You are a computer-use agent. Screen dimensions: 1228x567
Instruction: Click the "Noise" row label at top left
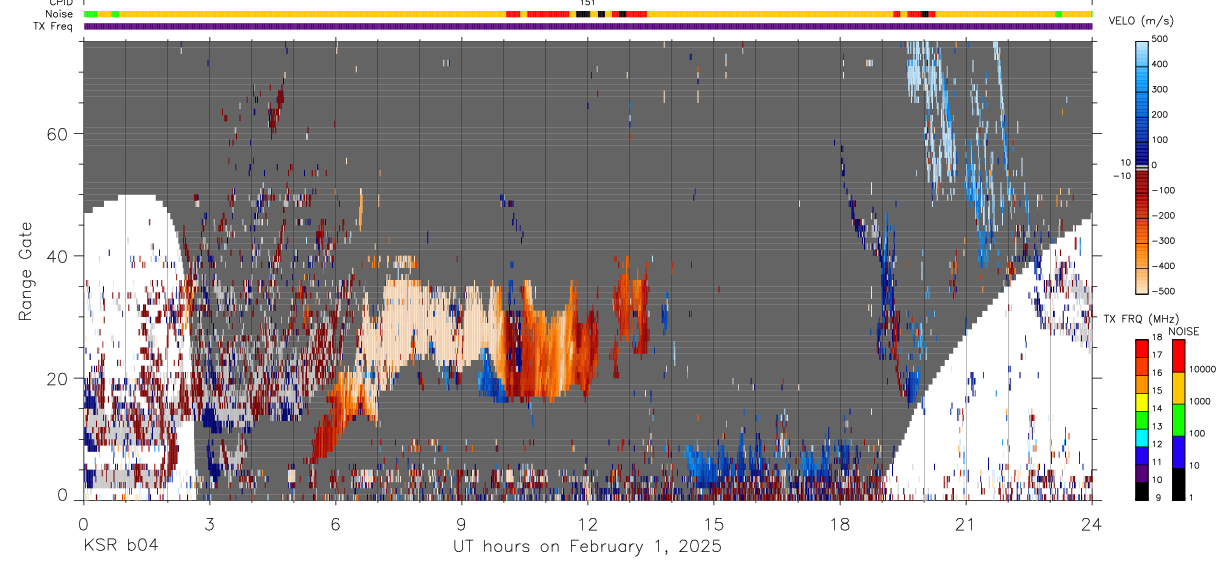click(59, 14)
